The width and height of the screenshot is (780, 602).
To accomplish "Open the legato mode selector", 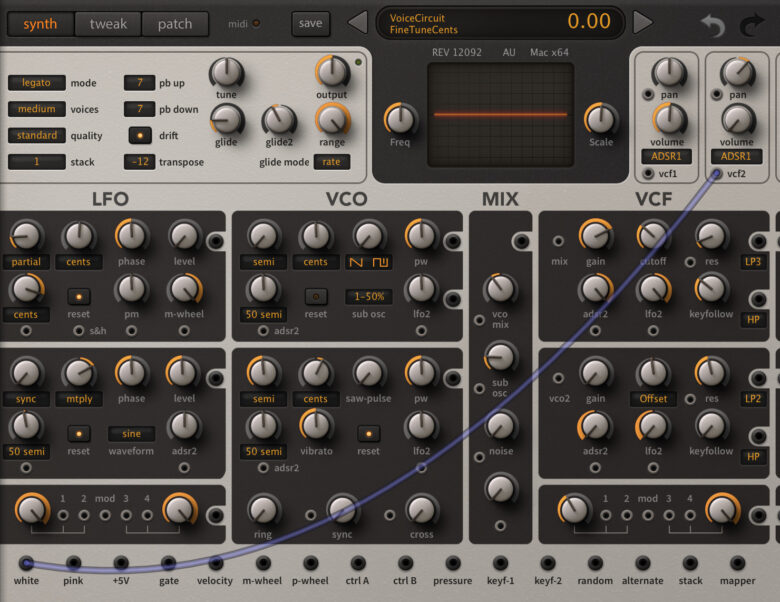I will [36, 83].
